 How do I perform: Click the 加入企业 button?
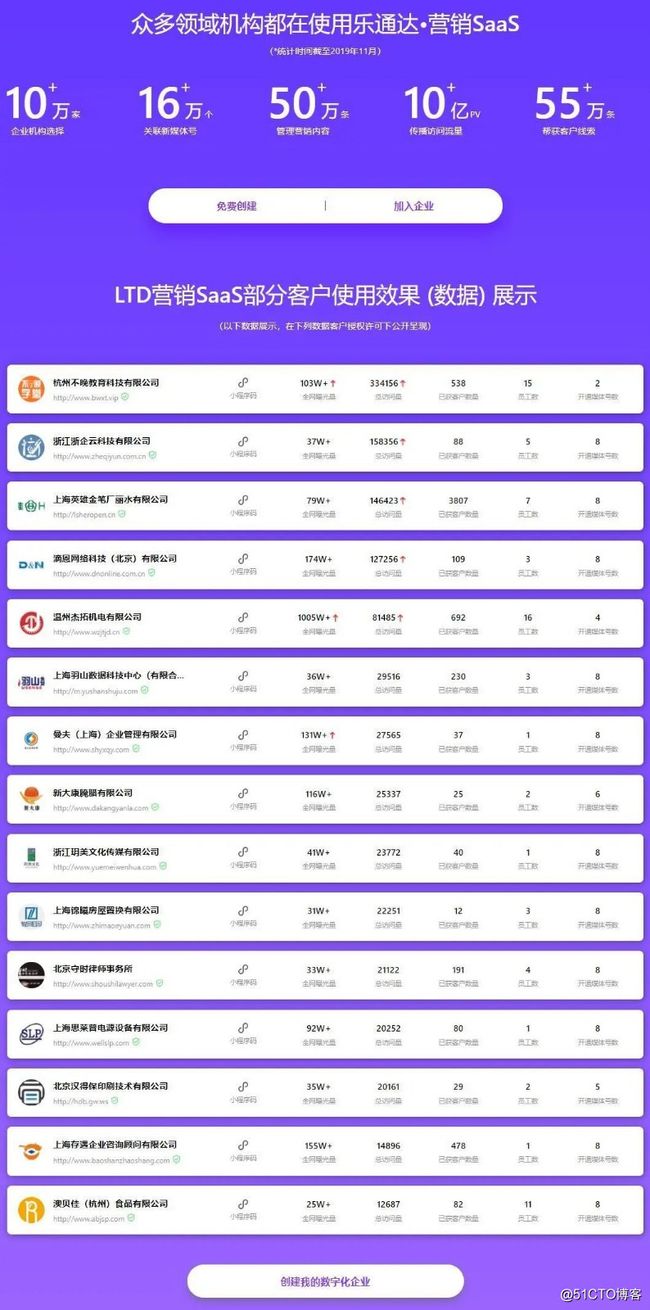pos(413,206)
